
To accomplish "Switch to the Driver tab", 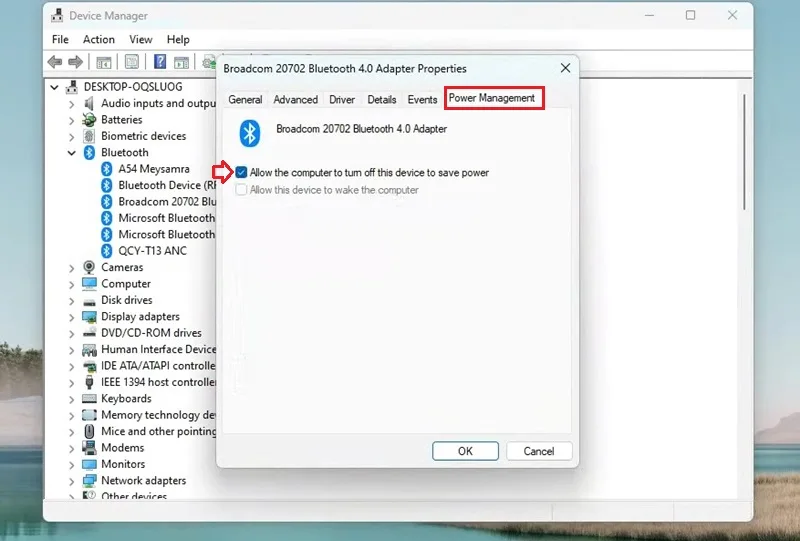I will tap(342, 100).
